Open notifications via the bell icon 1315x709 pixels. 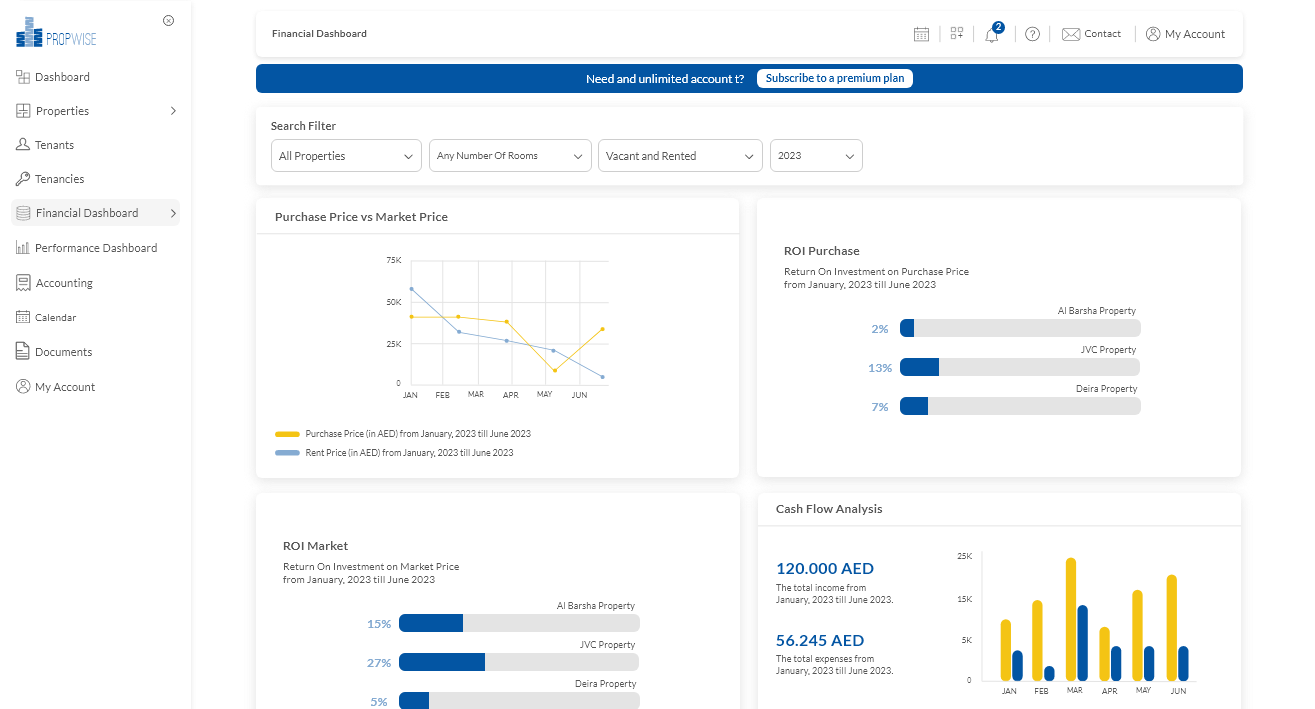(991, 34)
